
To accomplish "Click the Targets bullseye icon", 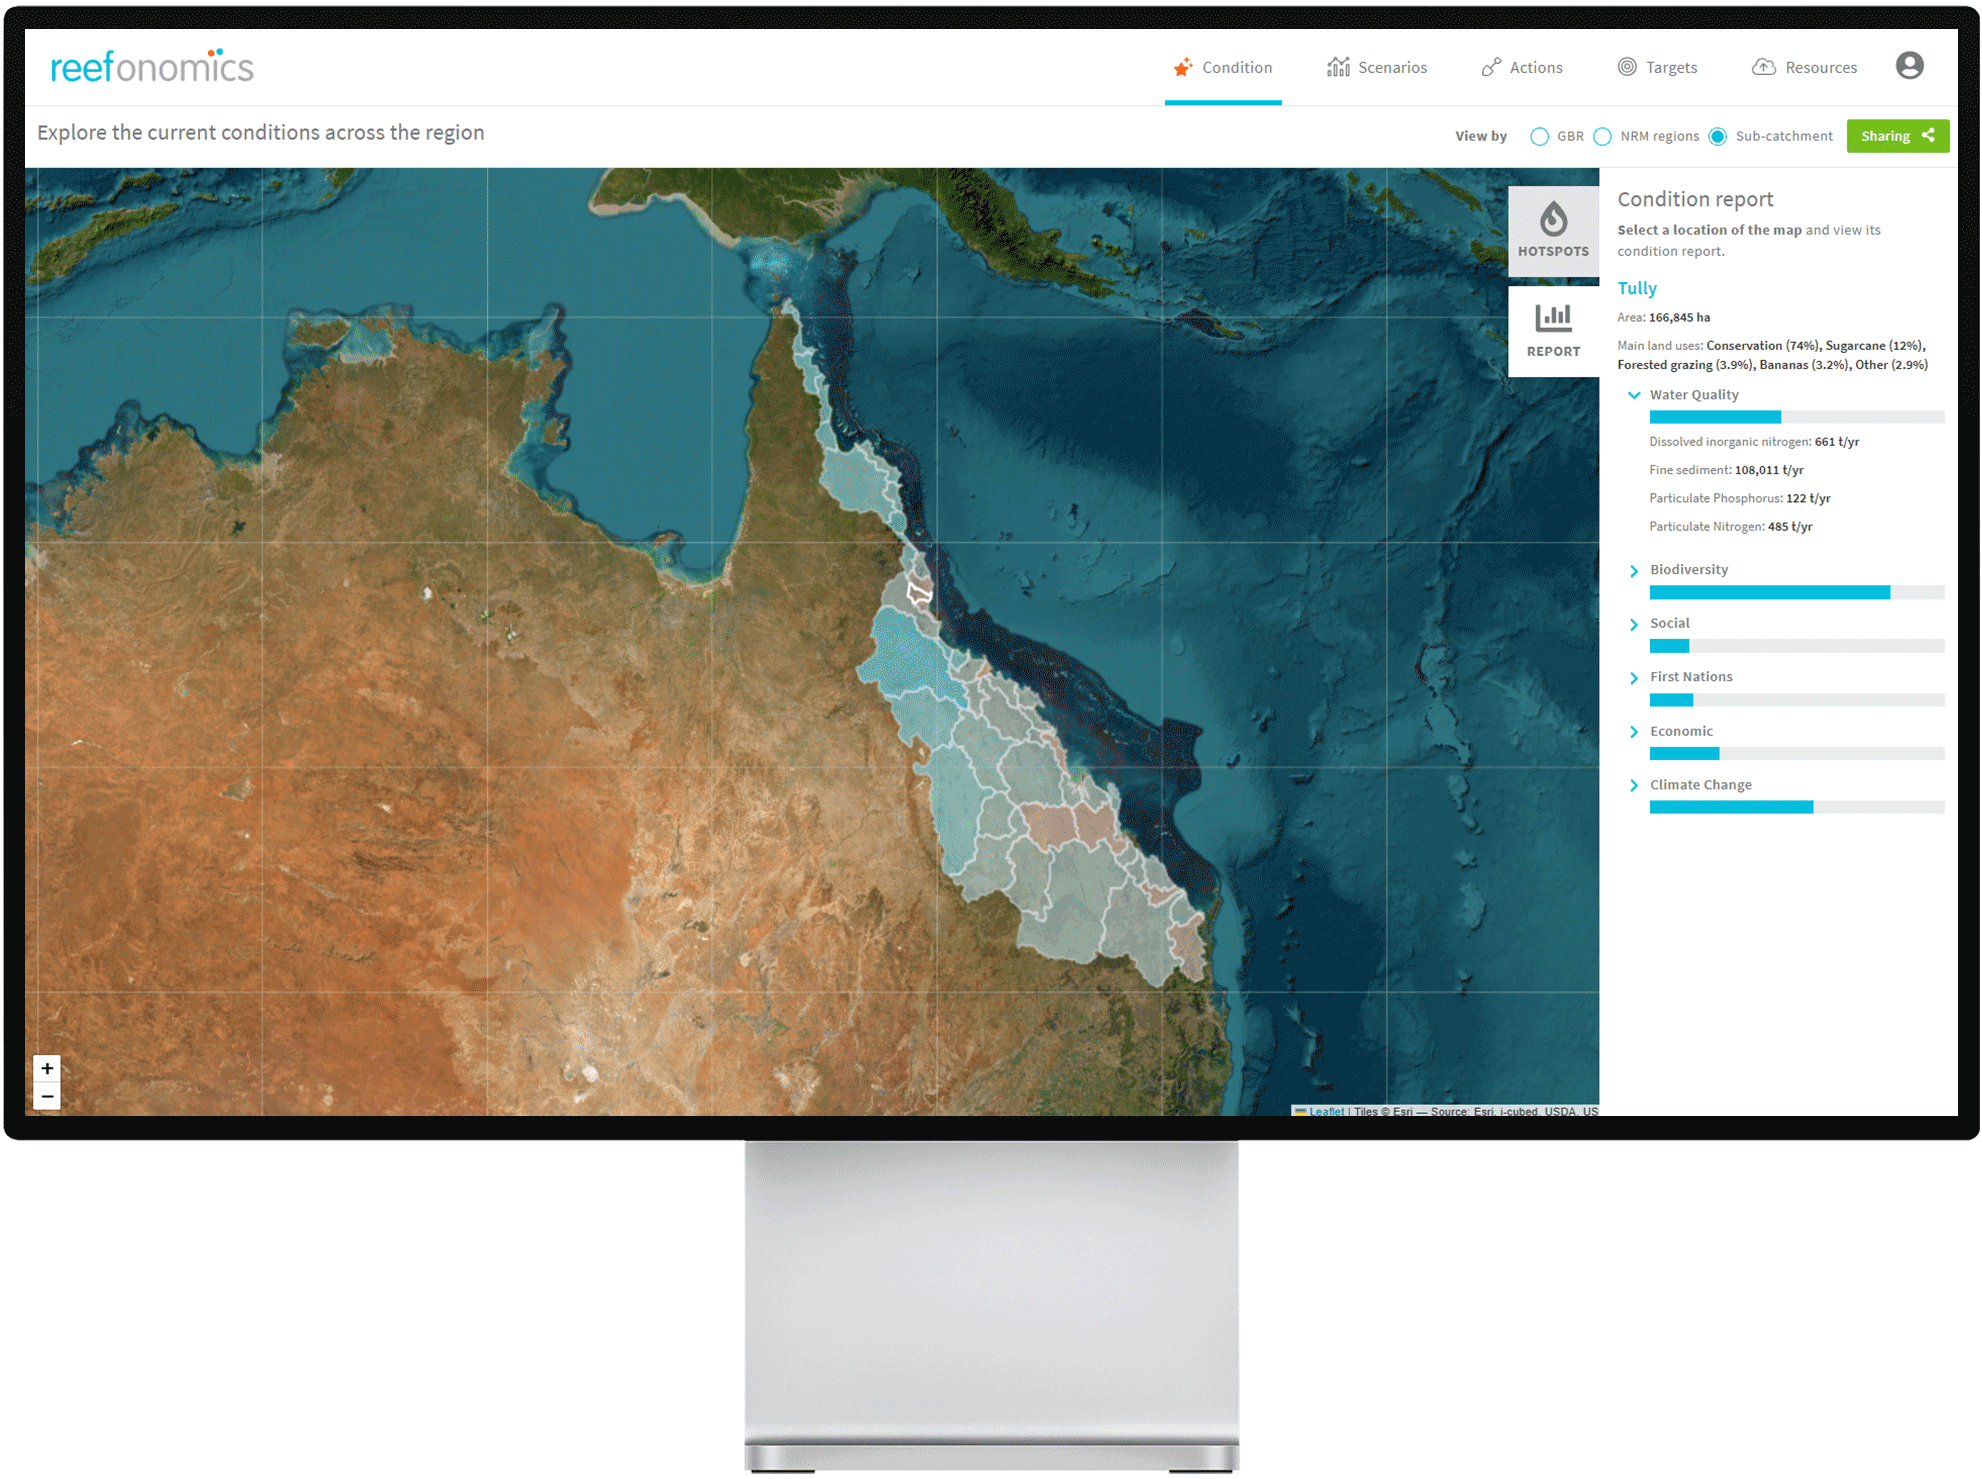I will coord(1627,67).
